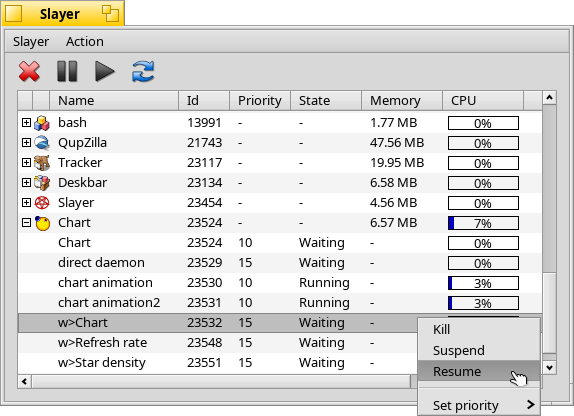Select the Deskbar application icon
The height and width of the screenshot is (416, 574).
pos(42,183)
